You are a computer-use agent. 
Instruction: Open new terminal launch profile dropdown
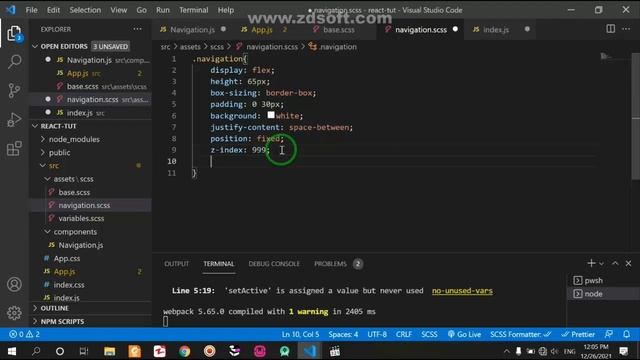click(x=602, y=264)
